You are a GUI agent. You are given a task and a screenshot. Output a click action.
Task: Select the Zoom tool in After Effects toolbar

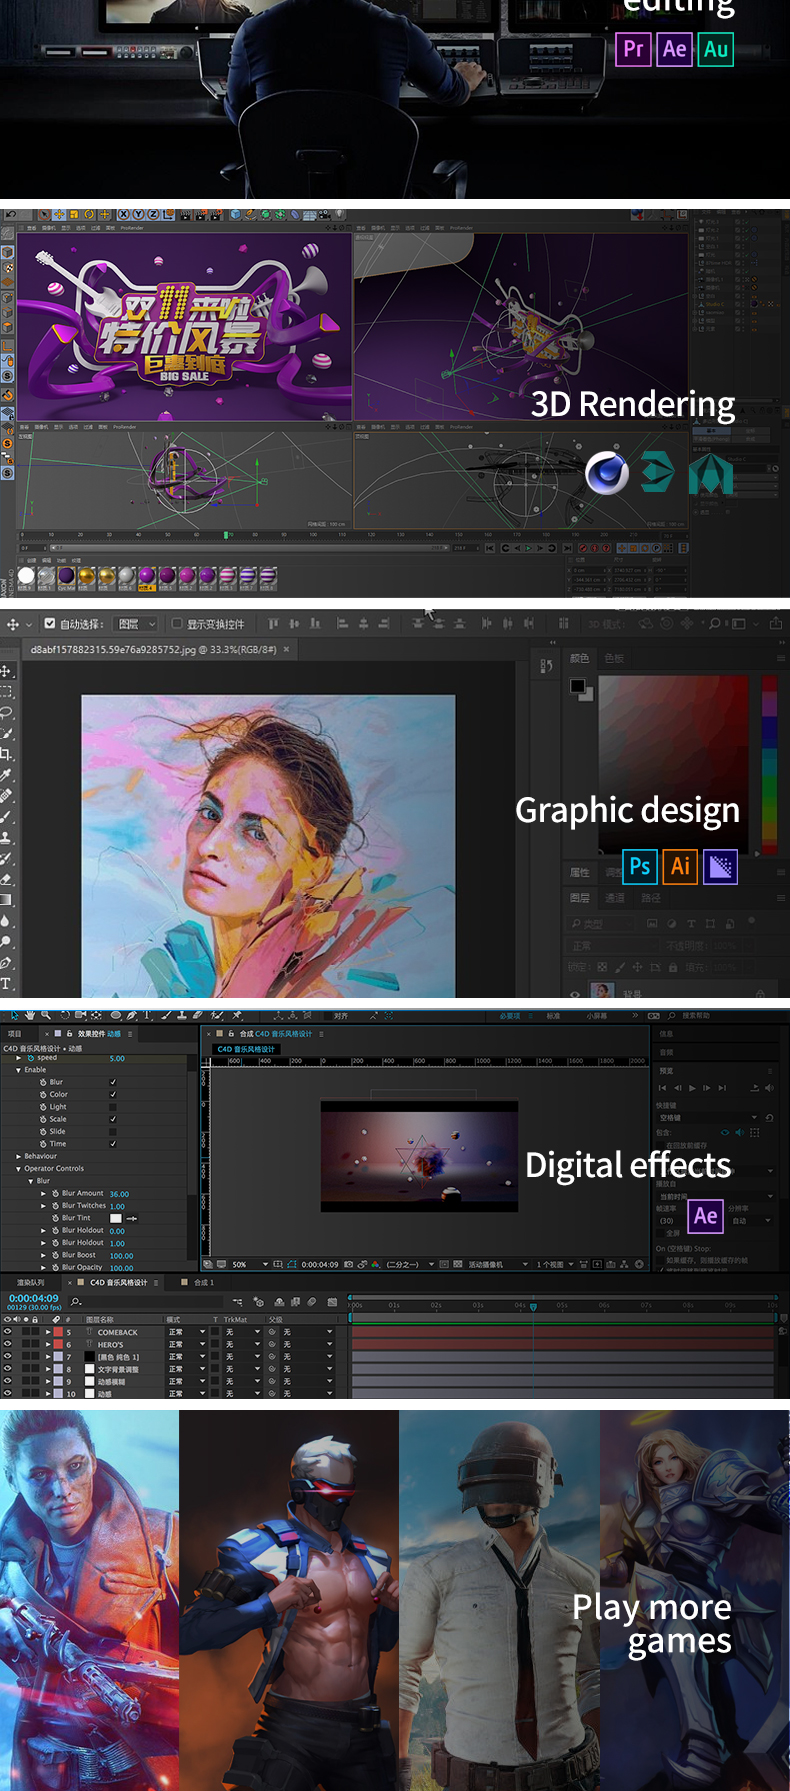[46, 1015]
